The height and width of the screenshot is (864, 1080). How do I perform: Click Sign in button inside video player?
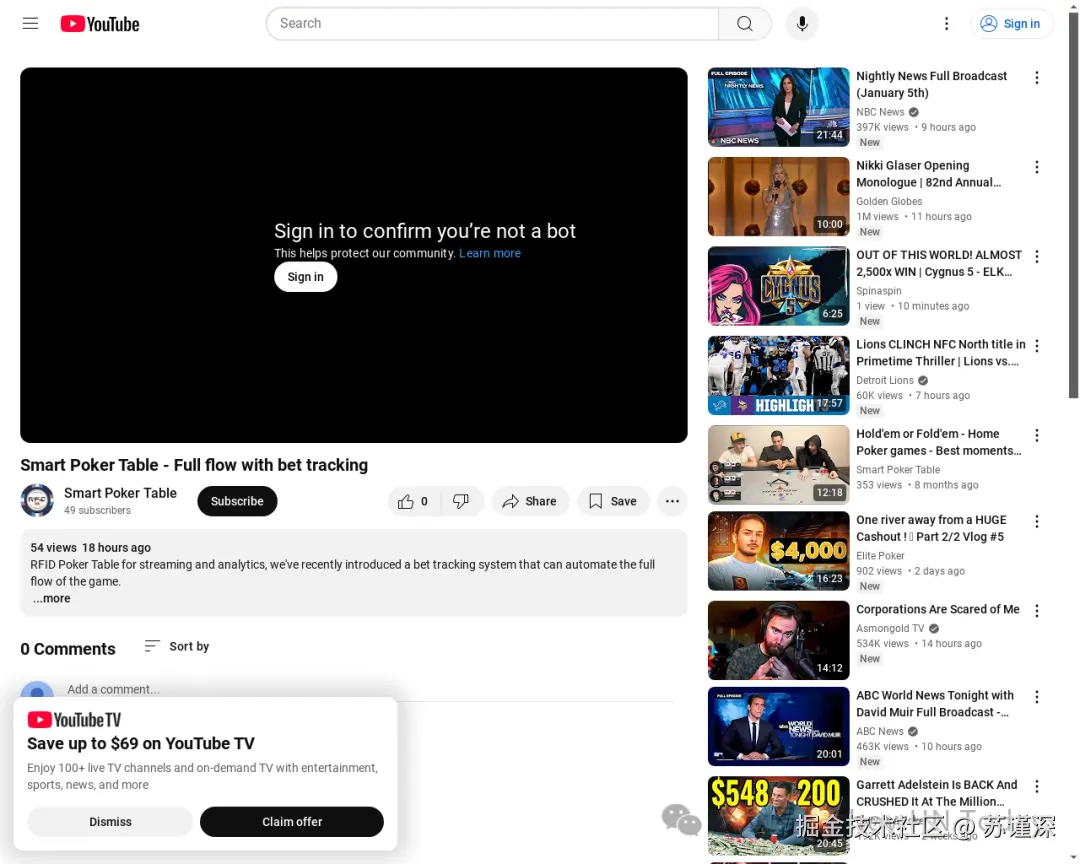coord(305,277)
